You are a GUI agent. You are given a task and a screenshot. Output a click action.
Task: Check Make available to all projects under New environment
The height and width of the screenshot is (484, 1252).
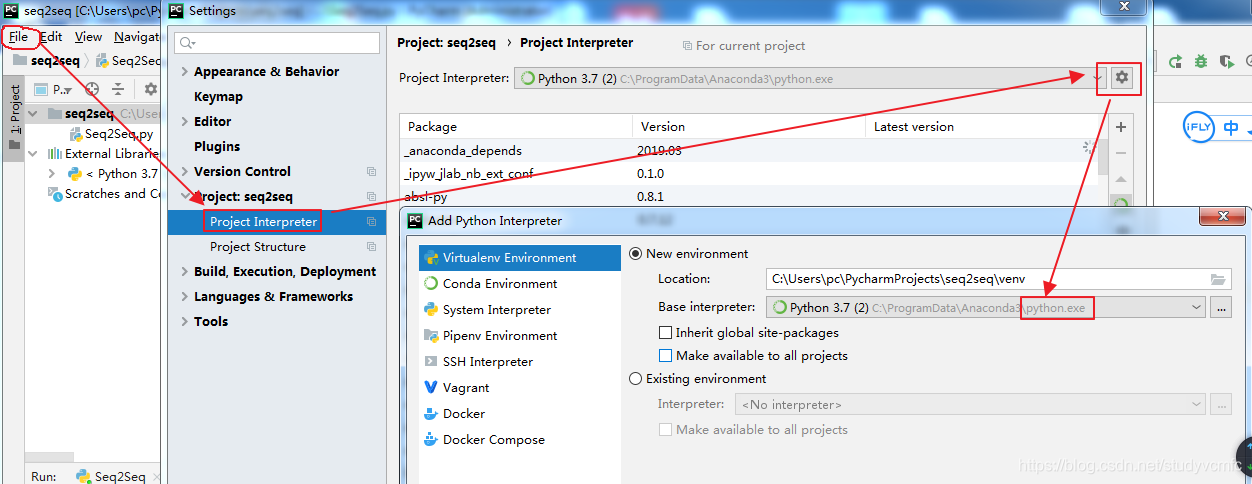coord(666,356)
